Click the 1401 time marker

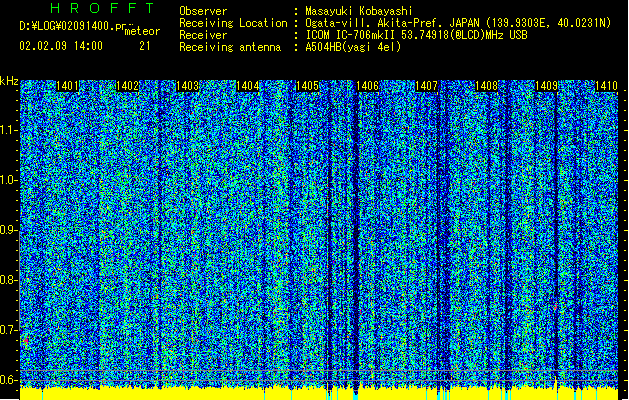click(x=67, y=86)
